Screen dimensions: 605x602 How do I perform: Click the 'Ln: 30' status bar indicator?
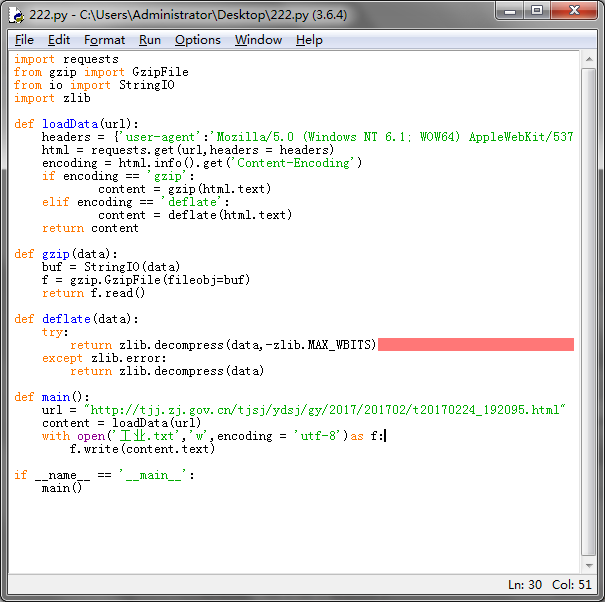[525, 584]
